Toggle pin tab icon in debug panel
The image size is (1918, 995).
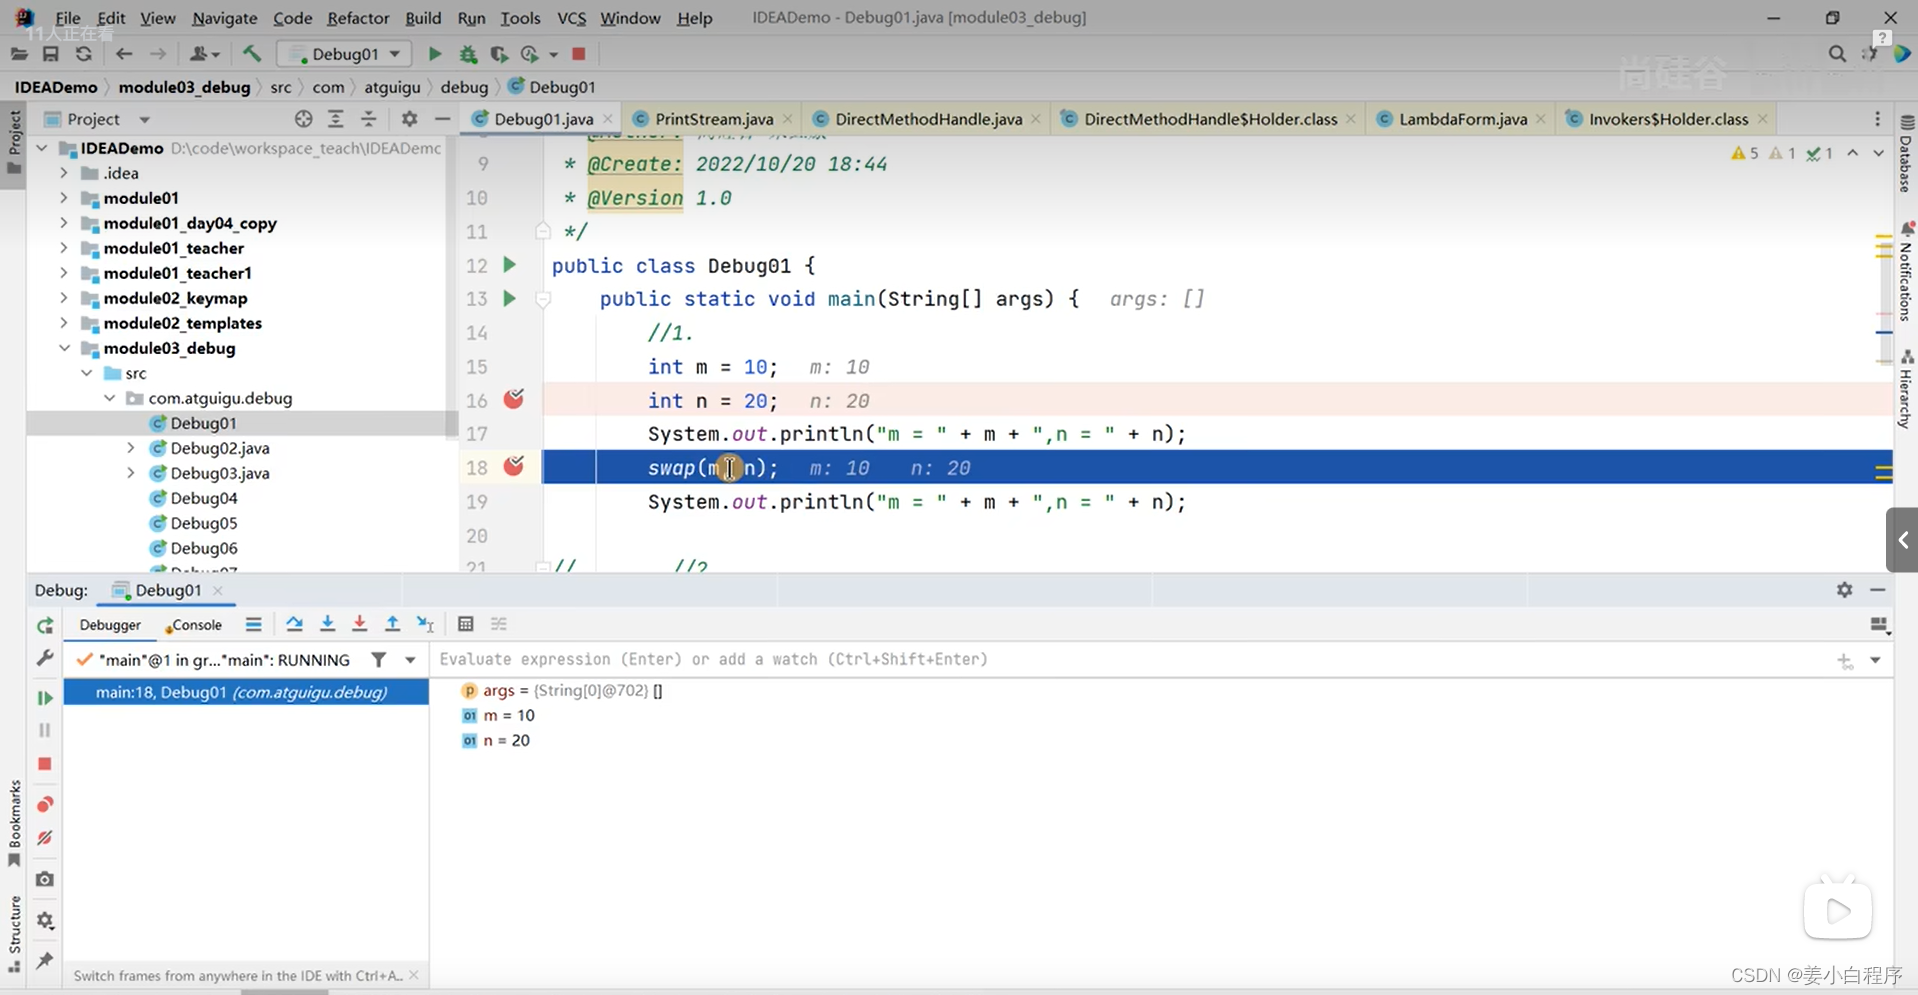45,961
